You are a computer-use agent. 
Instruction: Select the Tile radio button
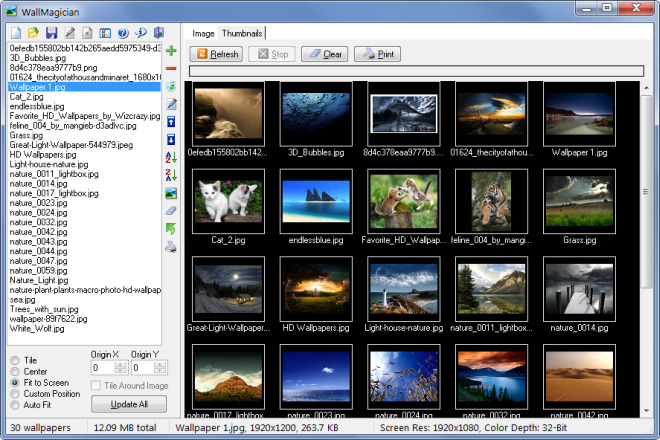[x=13, y=360]
